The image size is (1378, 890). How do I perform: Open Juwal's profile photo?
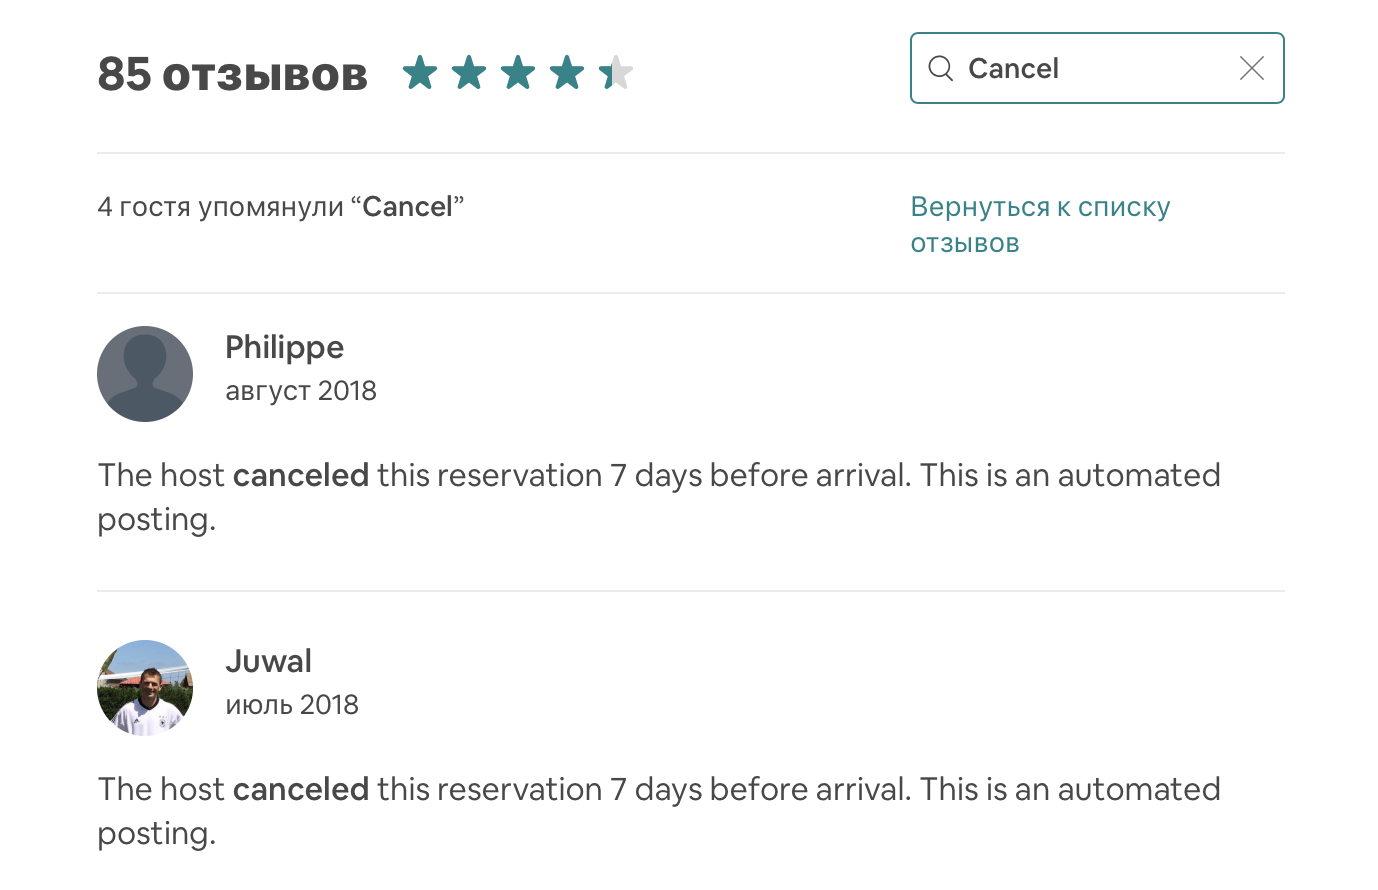[x=145, y=688]
